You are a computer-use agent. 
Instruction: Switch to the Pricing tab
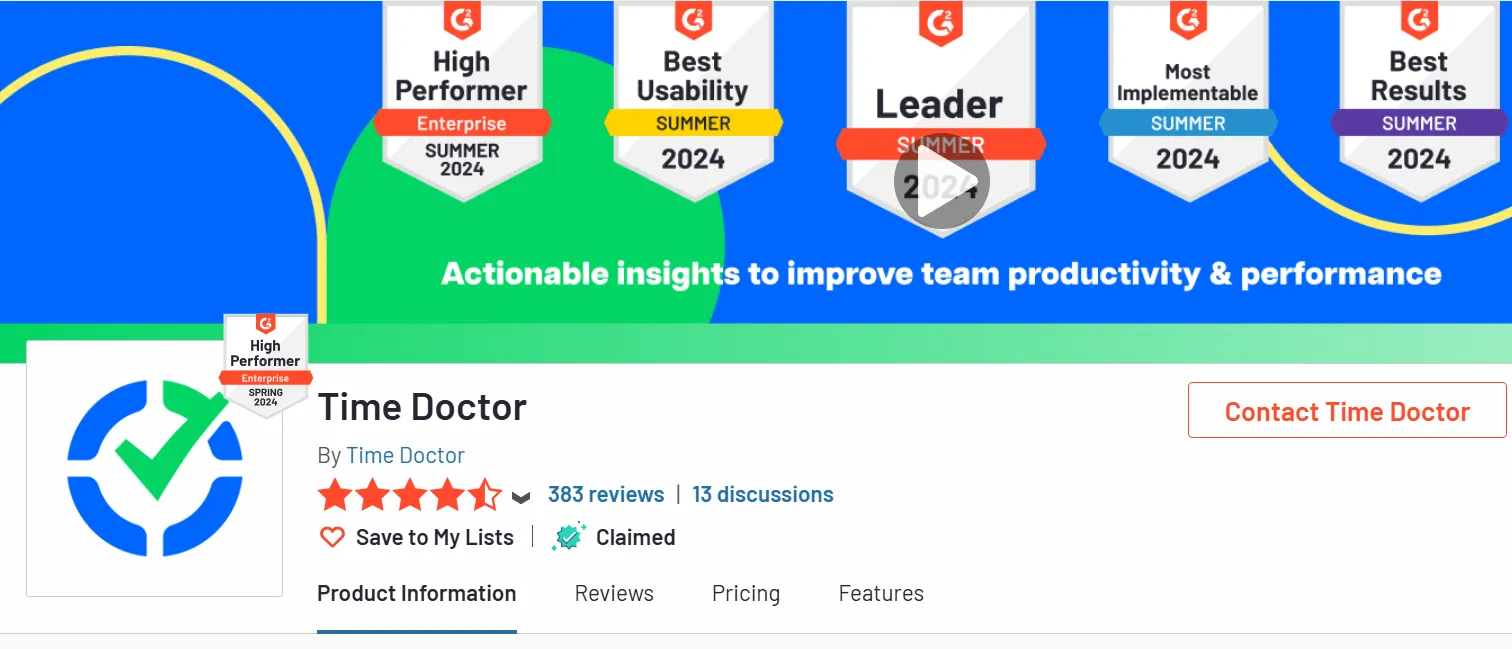point(746,593)
